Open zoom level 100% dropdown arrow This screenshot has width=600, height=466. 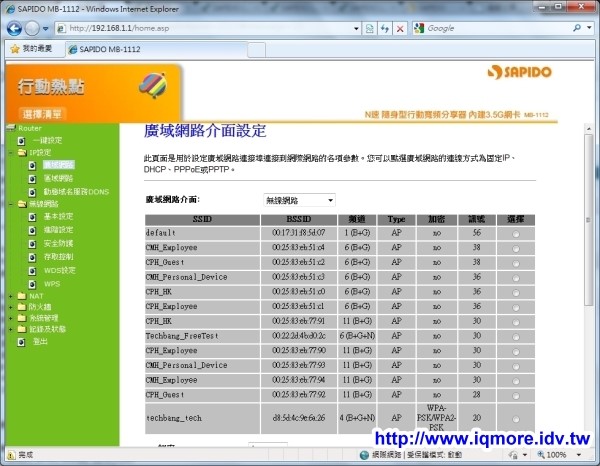tap(579, 455)
